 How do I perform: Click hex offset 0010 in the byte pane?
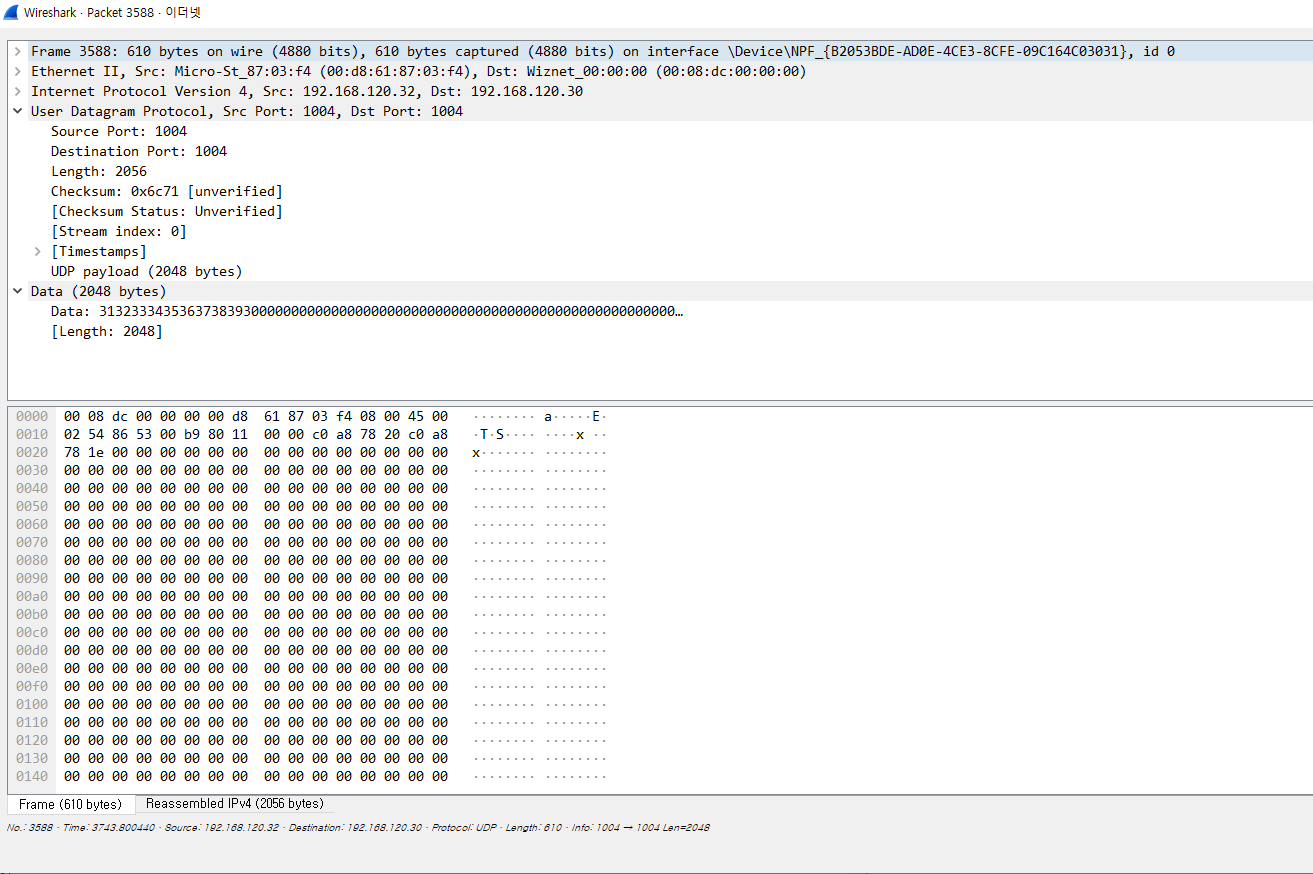32,434
